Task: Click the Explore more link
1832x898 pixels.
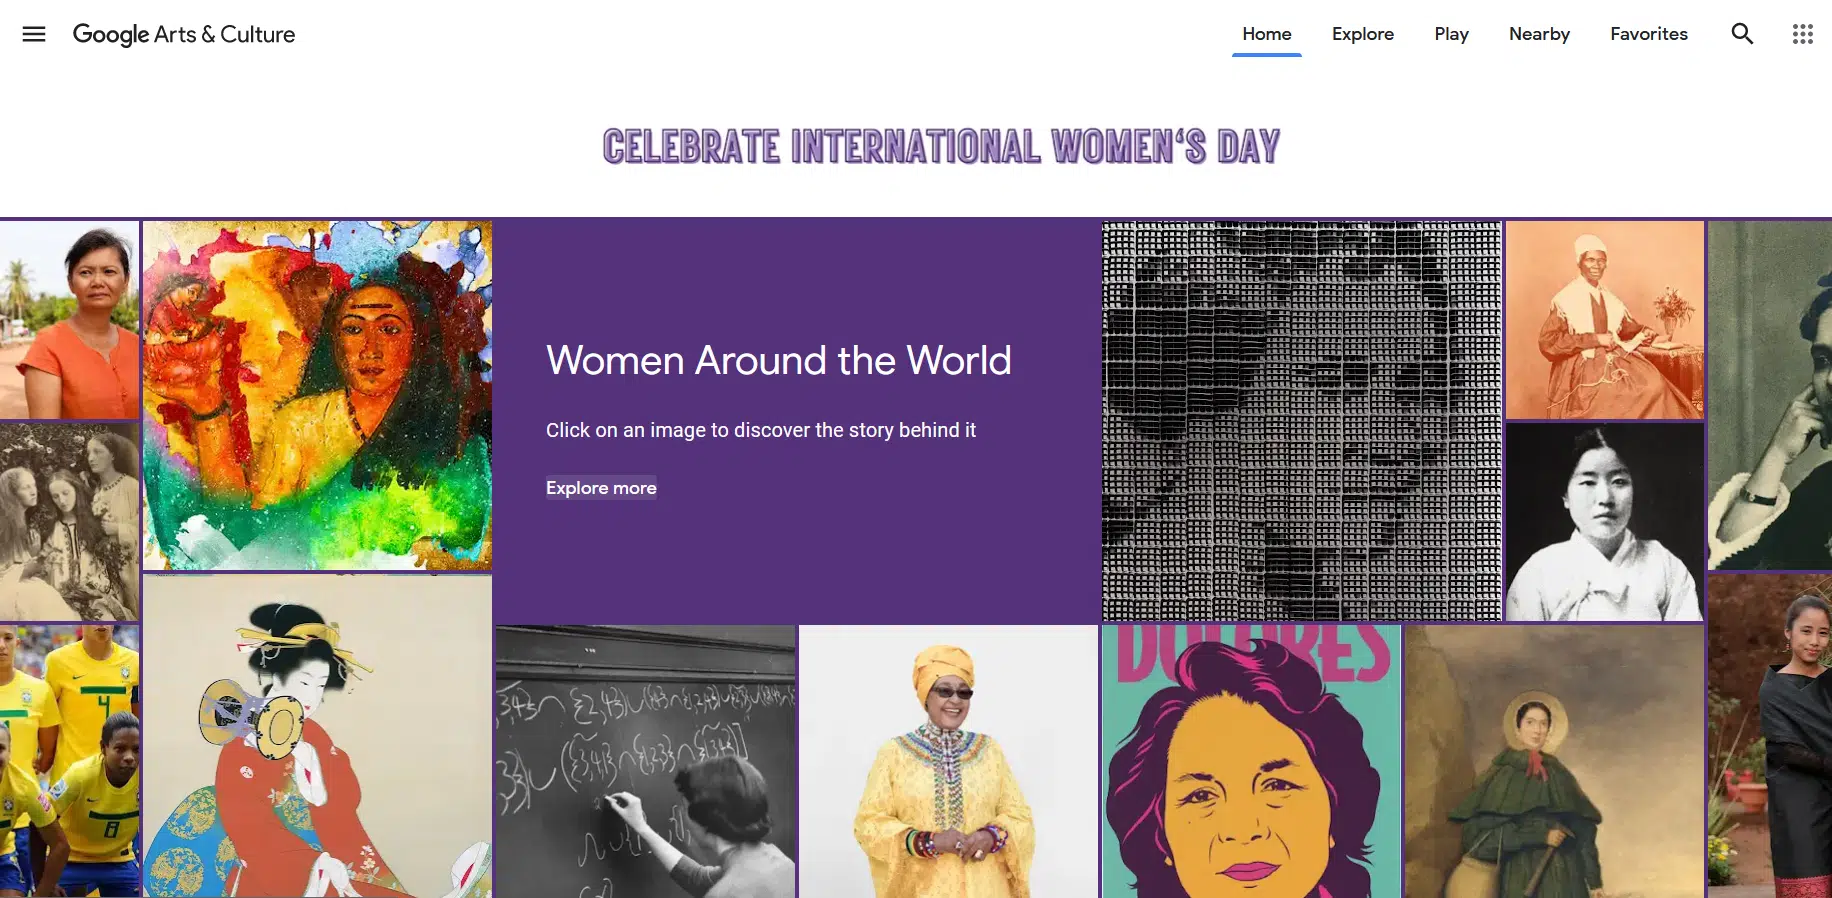Action: (601, 488)
